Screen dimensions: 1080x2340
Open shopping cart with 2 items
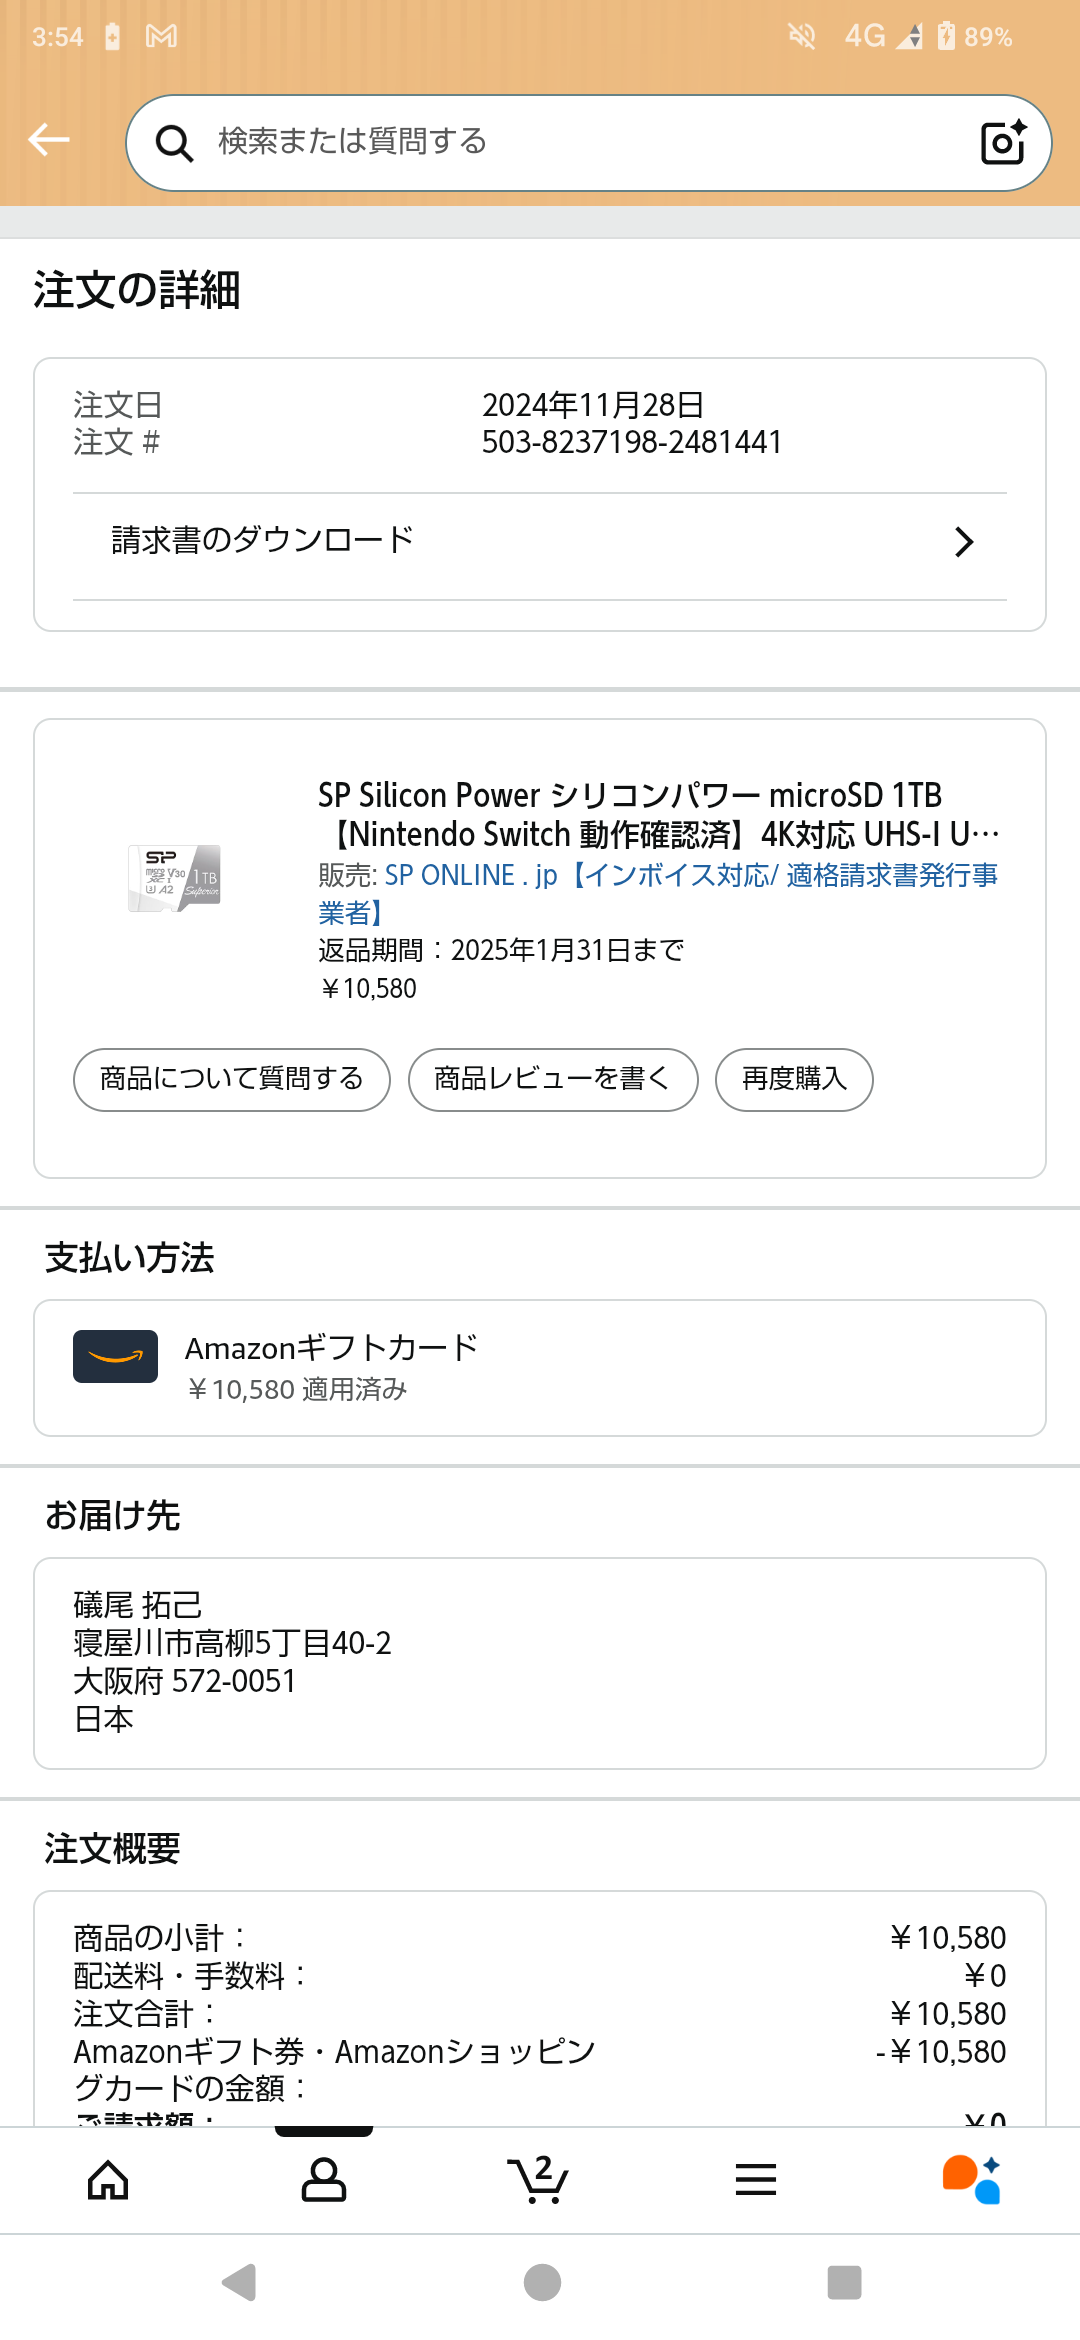tap(539, 2180)
